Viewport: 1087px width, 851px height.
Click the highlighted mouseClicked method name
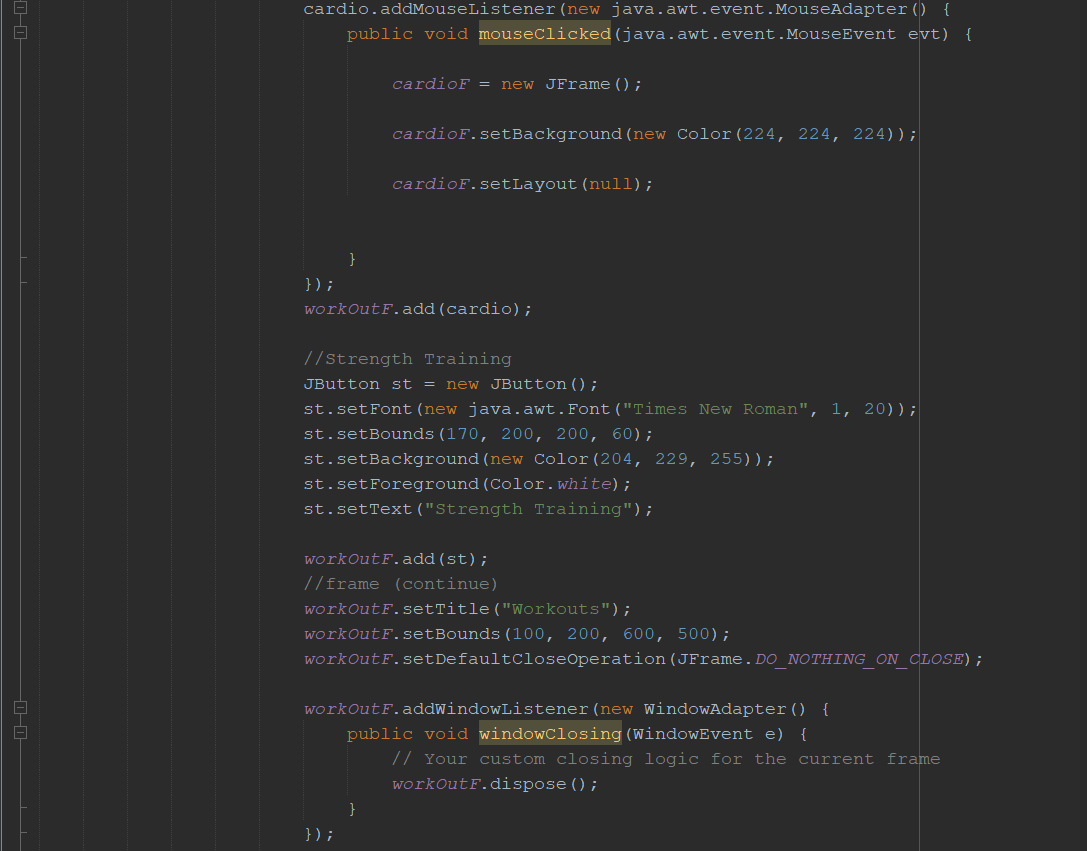coord(544,34)
